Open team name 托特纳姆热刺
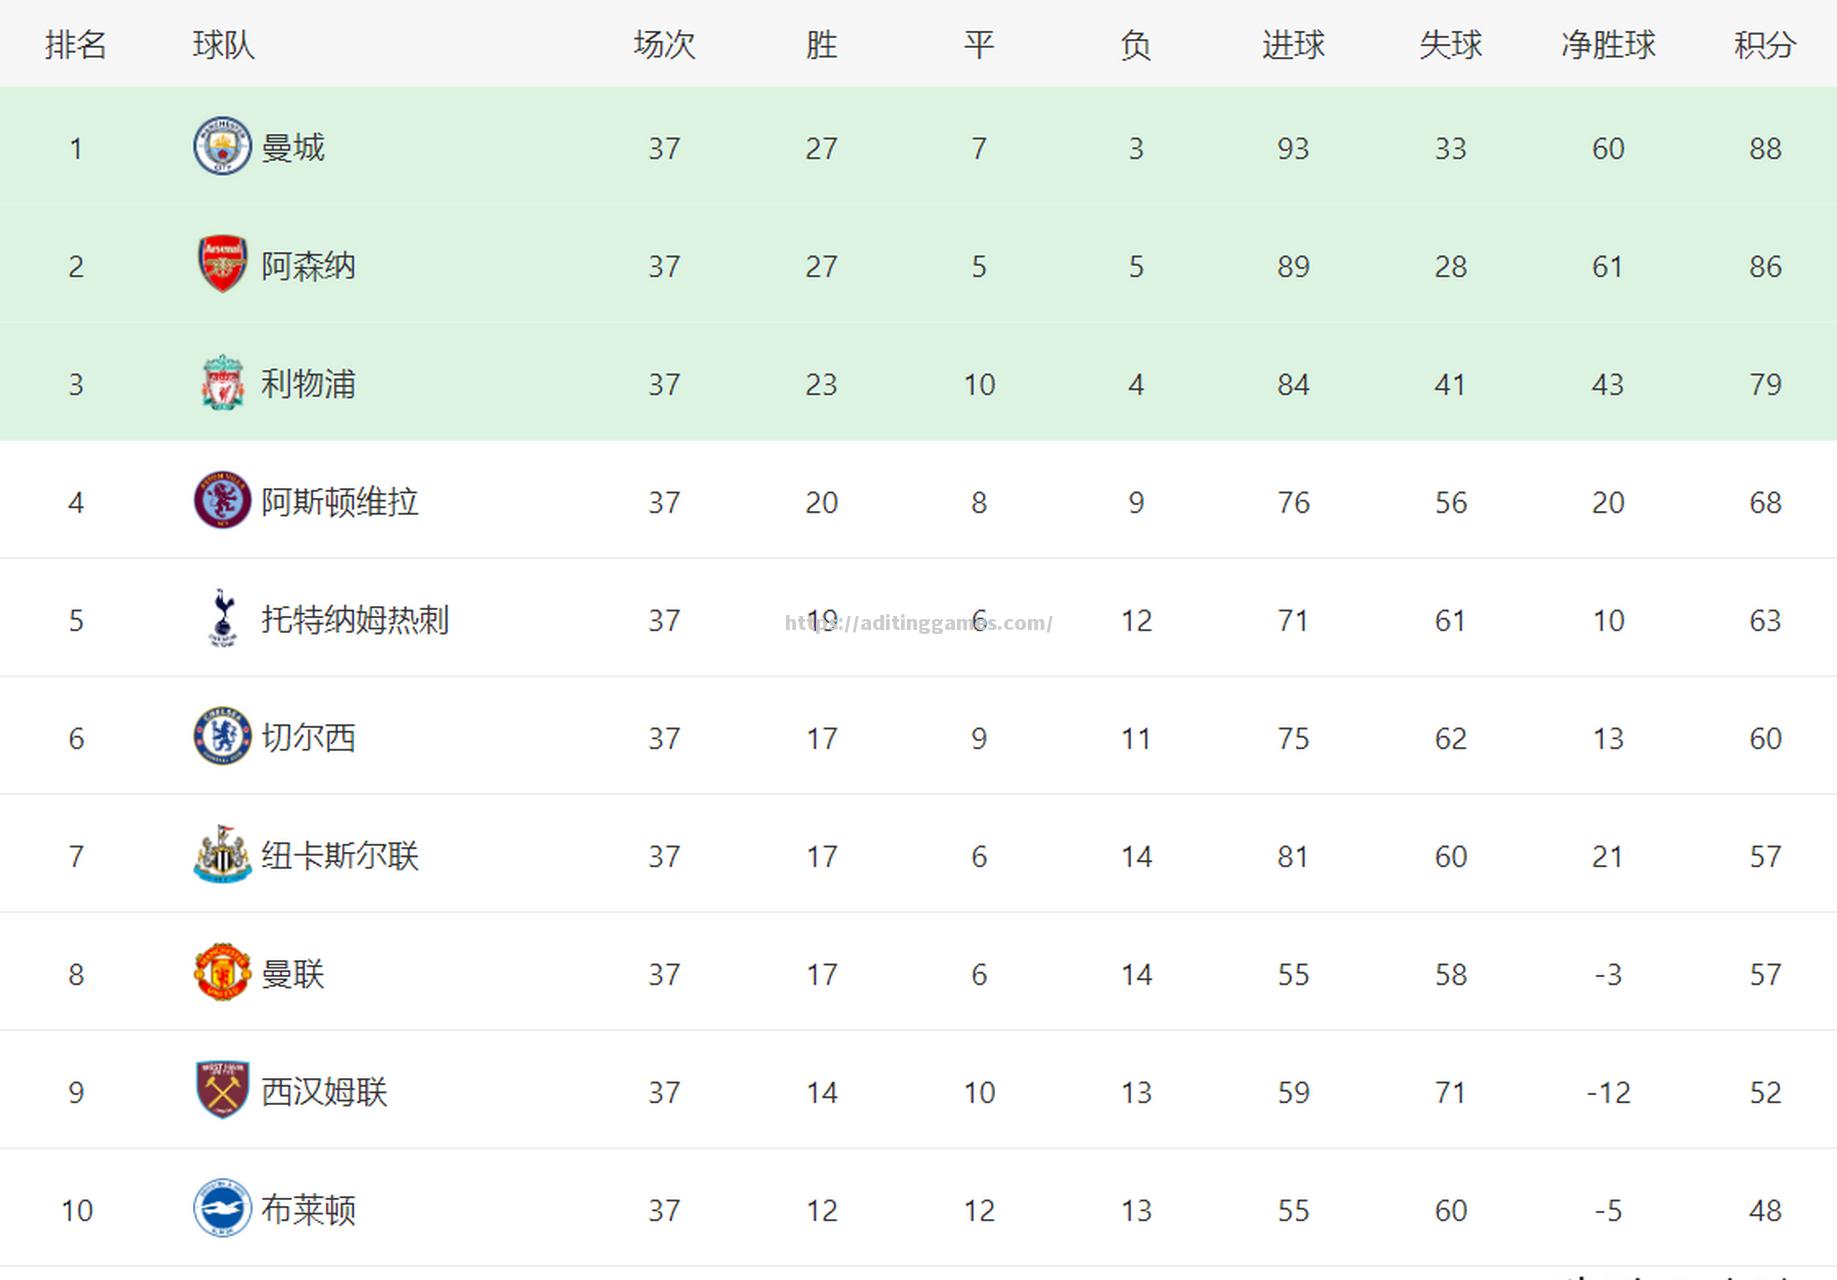 [x=355, y=620]
